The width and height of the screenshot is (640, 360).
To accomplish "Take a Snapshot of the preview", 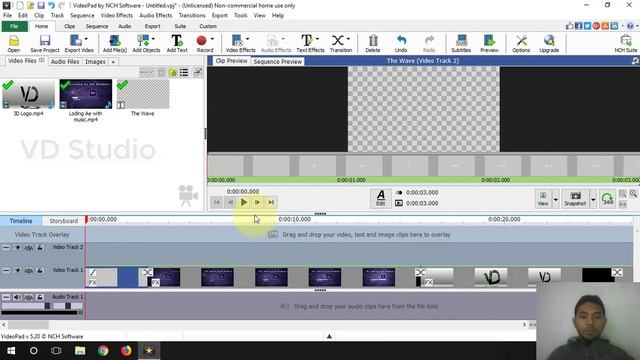I will coord(575,198).
